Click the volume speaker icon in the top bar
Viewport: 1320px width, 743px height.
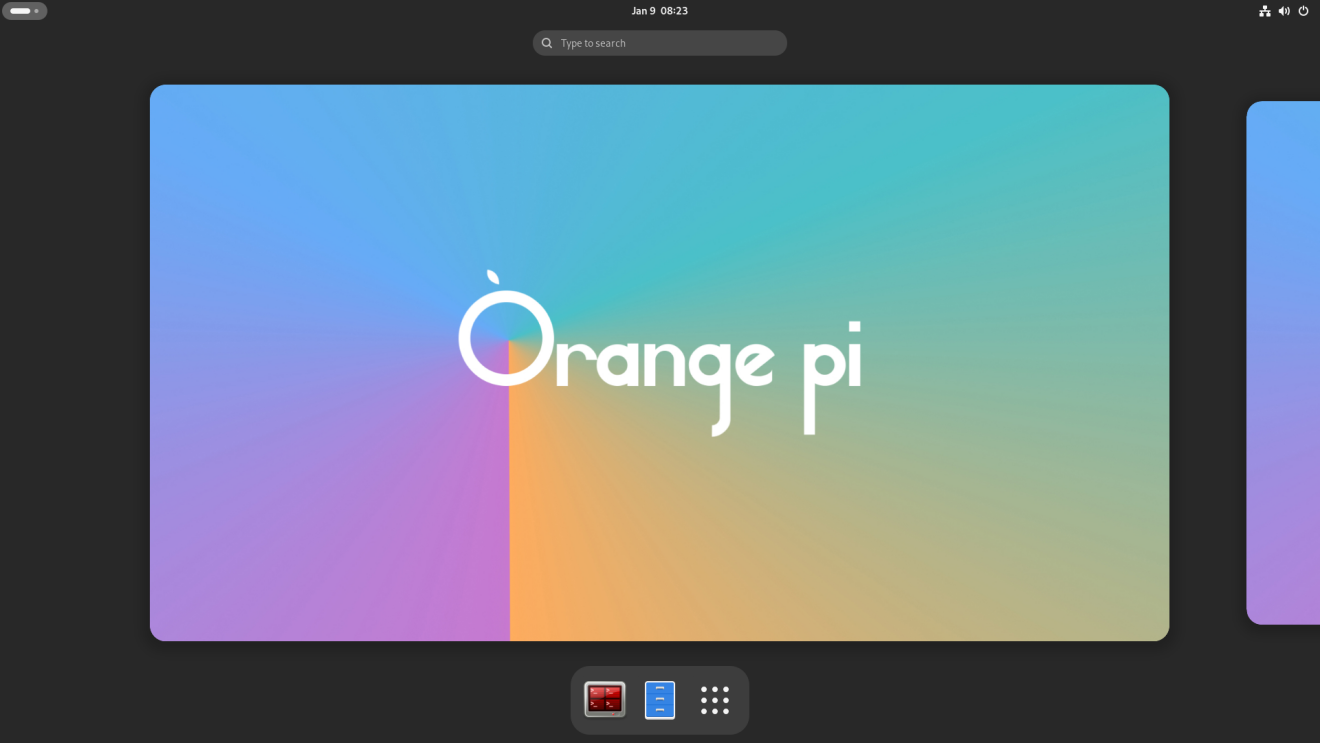pos(1284,11)
